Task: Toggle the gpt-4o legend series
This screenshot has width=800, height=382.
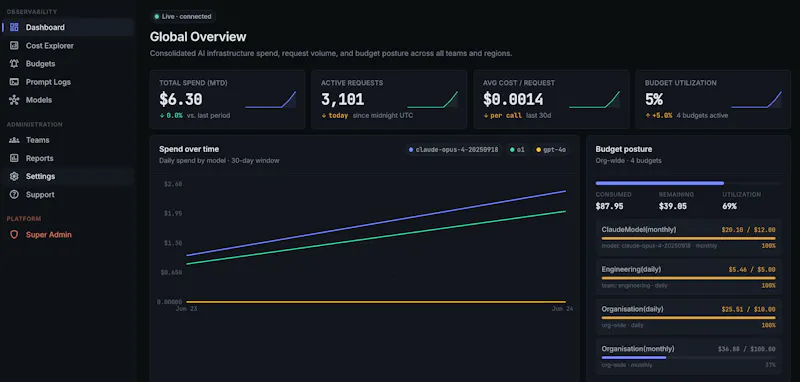Action: click(551, 150)
